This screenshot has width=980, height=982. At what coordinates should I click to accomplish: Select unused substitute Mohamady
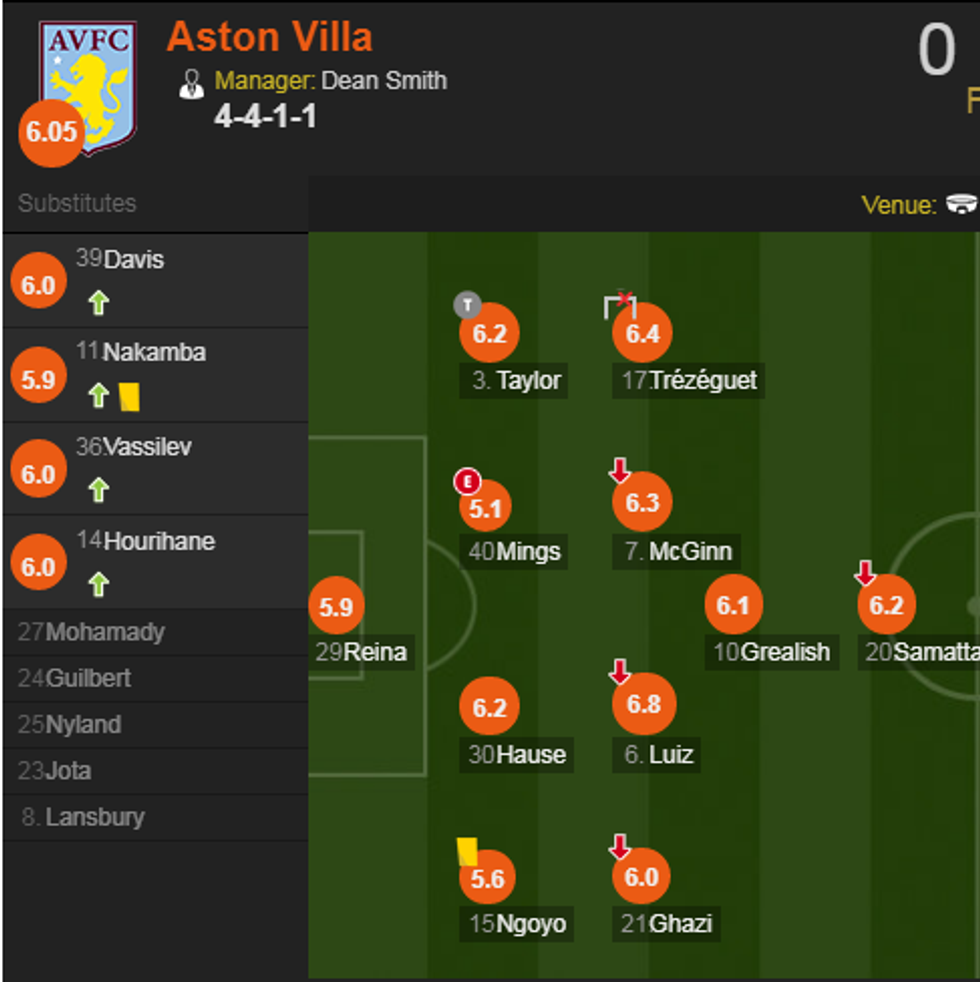(x=104, y=632)
